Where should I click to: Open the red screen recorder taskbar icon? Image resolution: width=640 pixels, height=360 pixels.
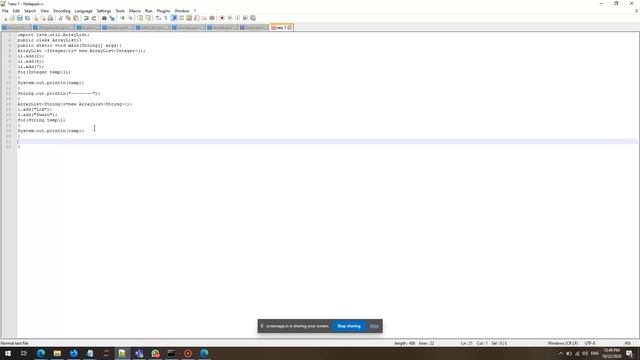tap(188, 353)
